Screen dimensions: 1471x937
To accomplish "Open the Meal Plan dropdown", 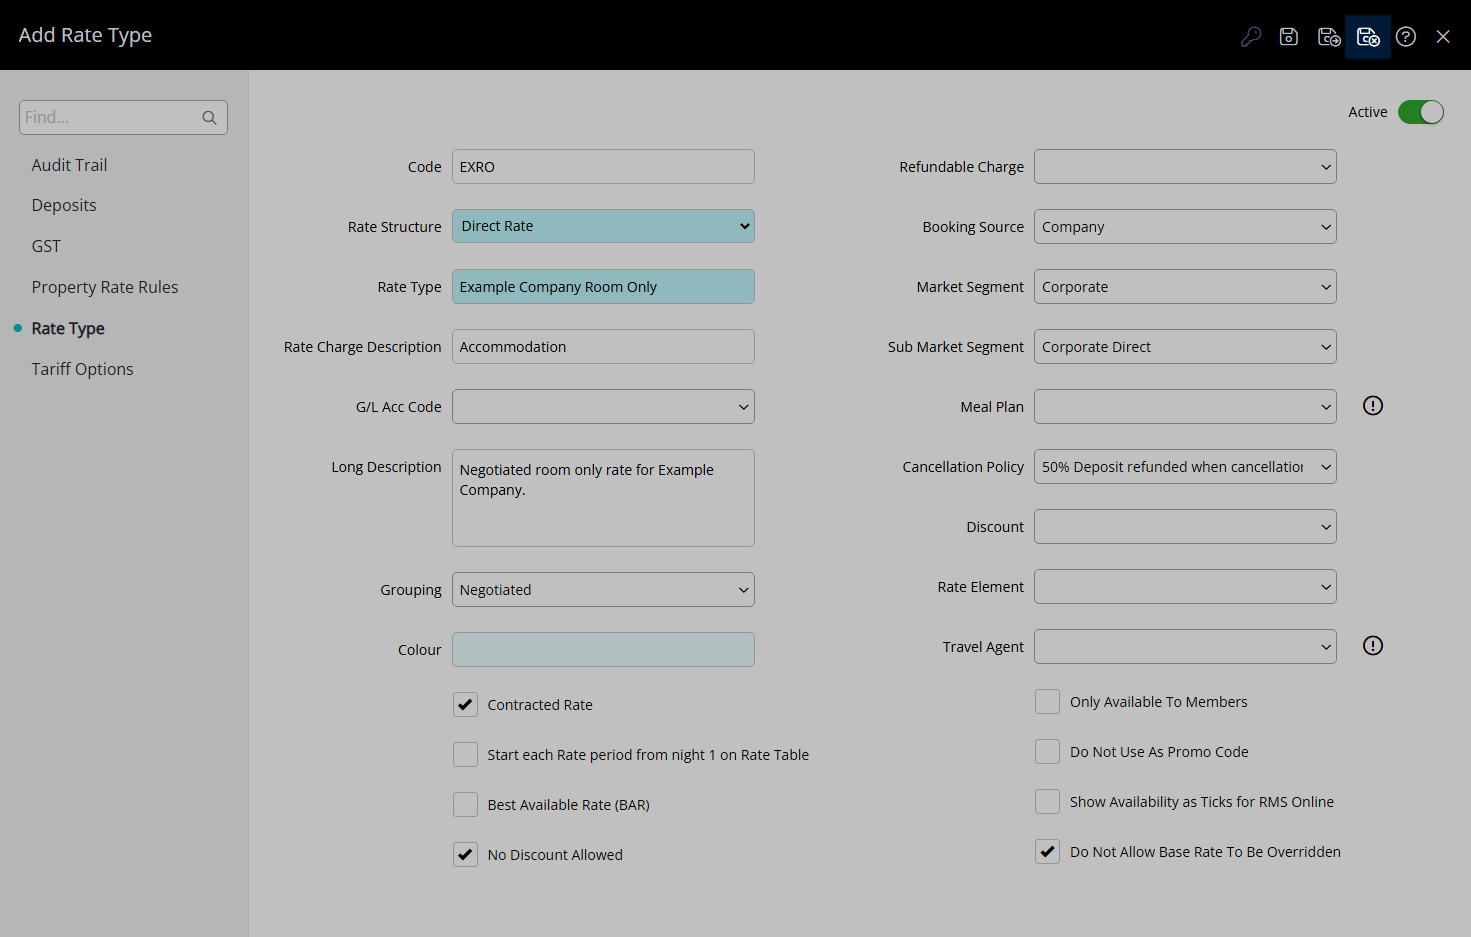I will [x=1185, y=407].
